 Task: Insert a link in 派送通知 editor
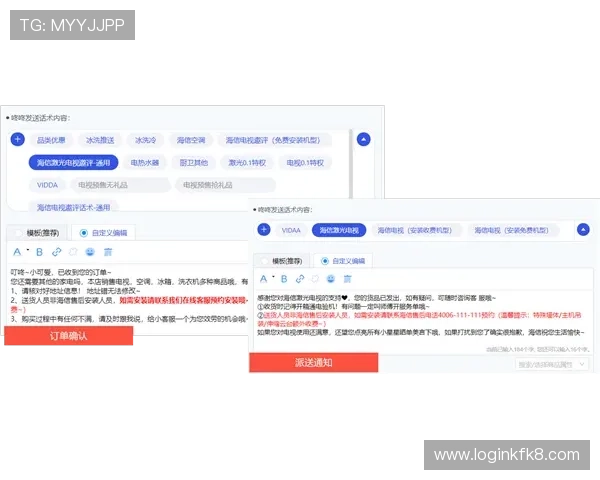tap(300, 279)
